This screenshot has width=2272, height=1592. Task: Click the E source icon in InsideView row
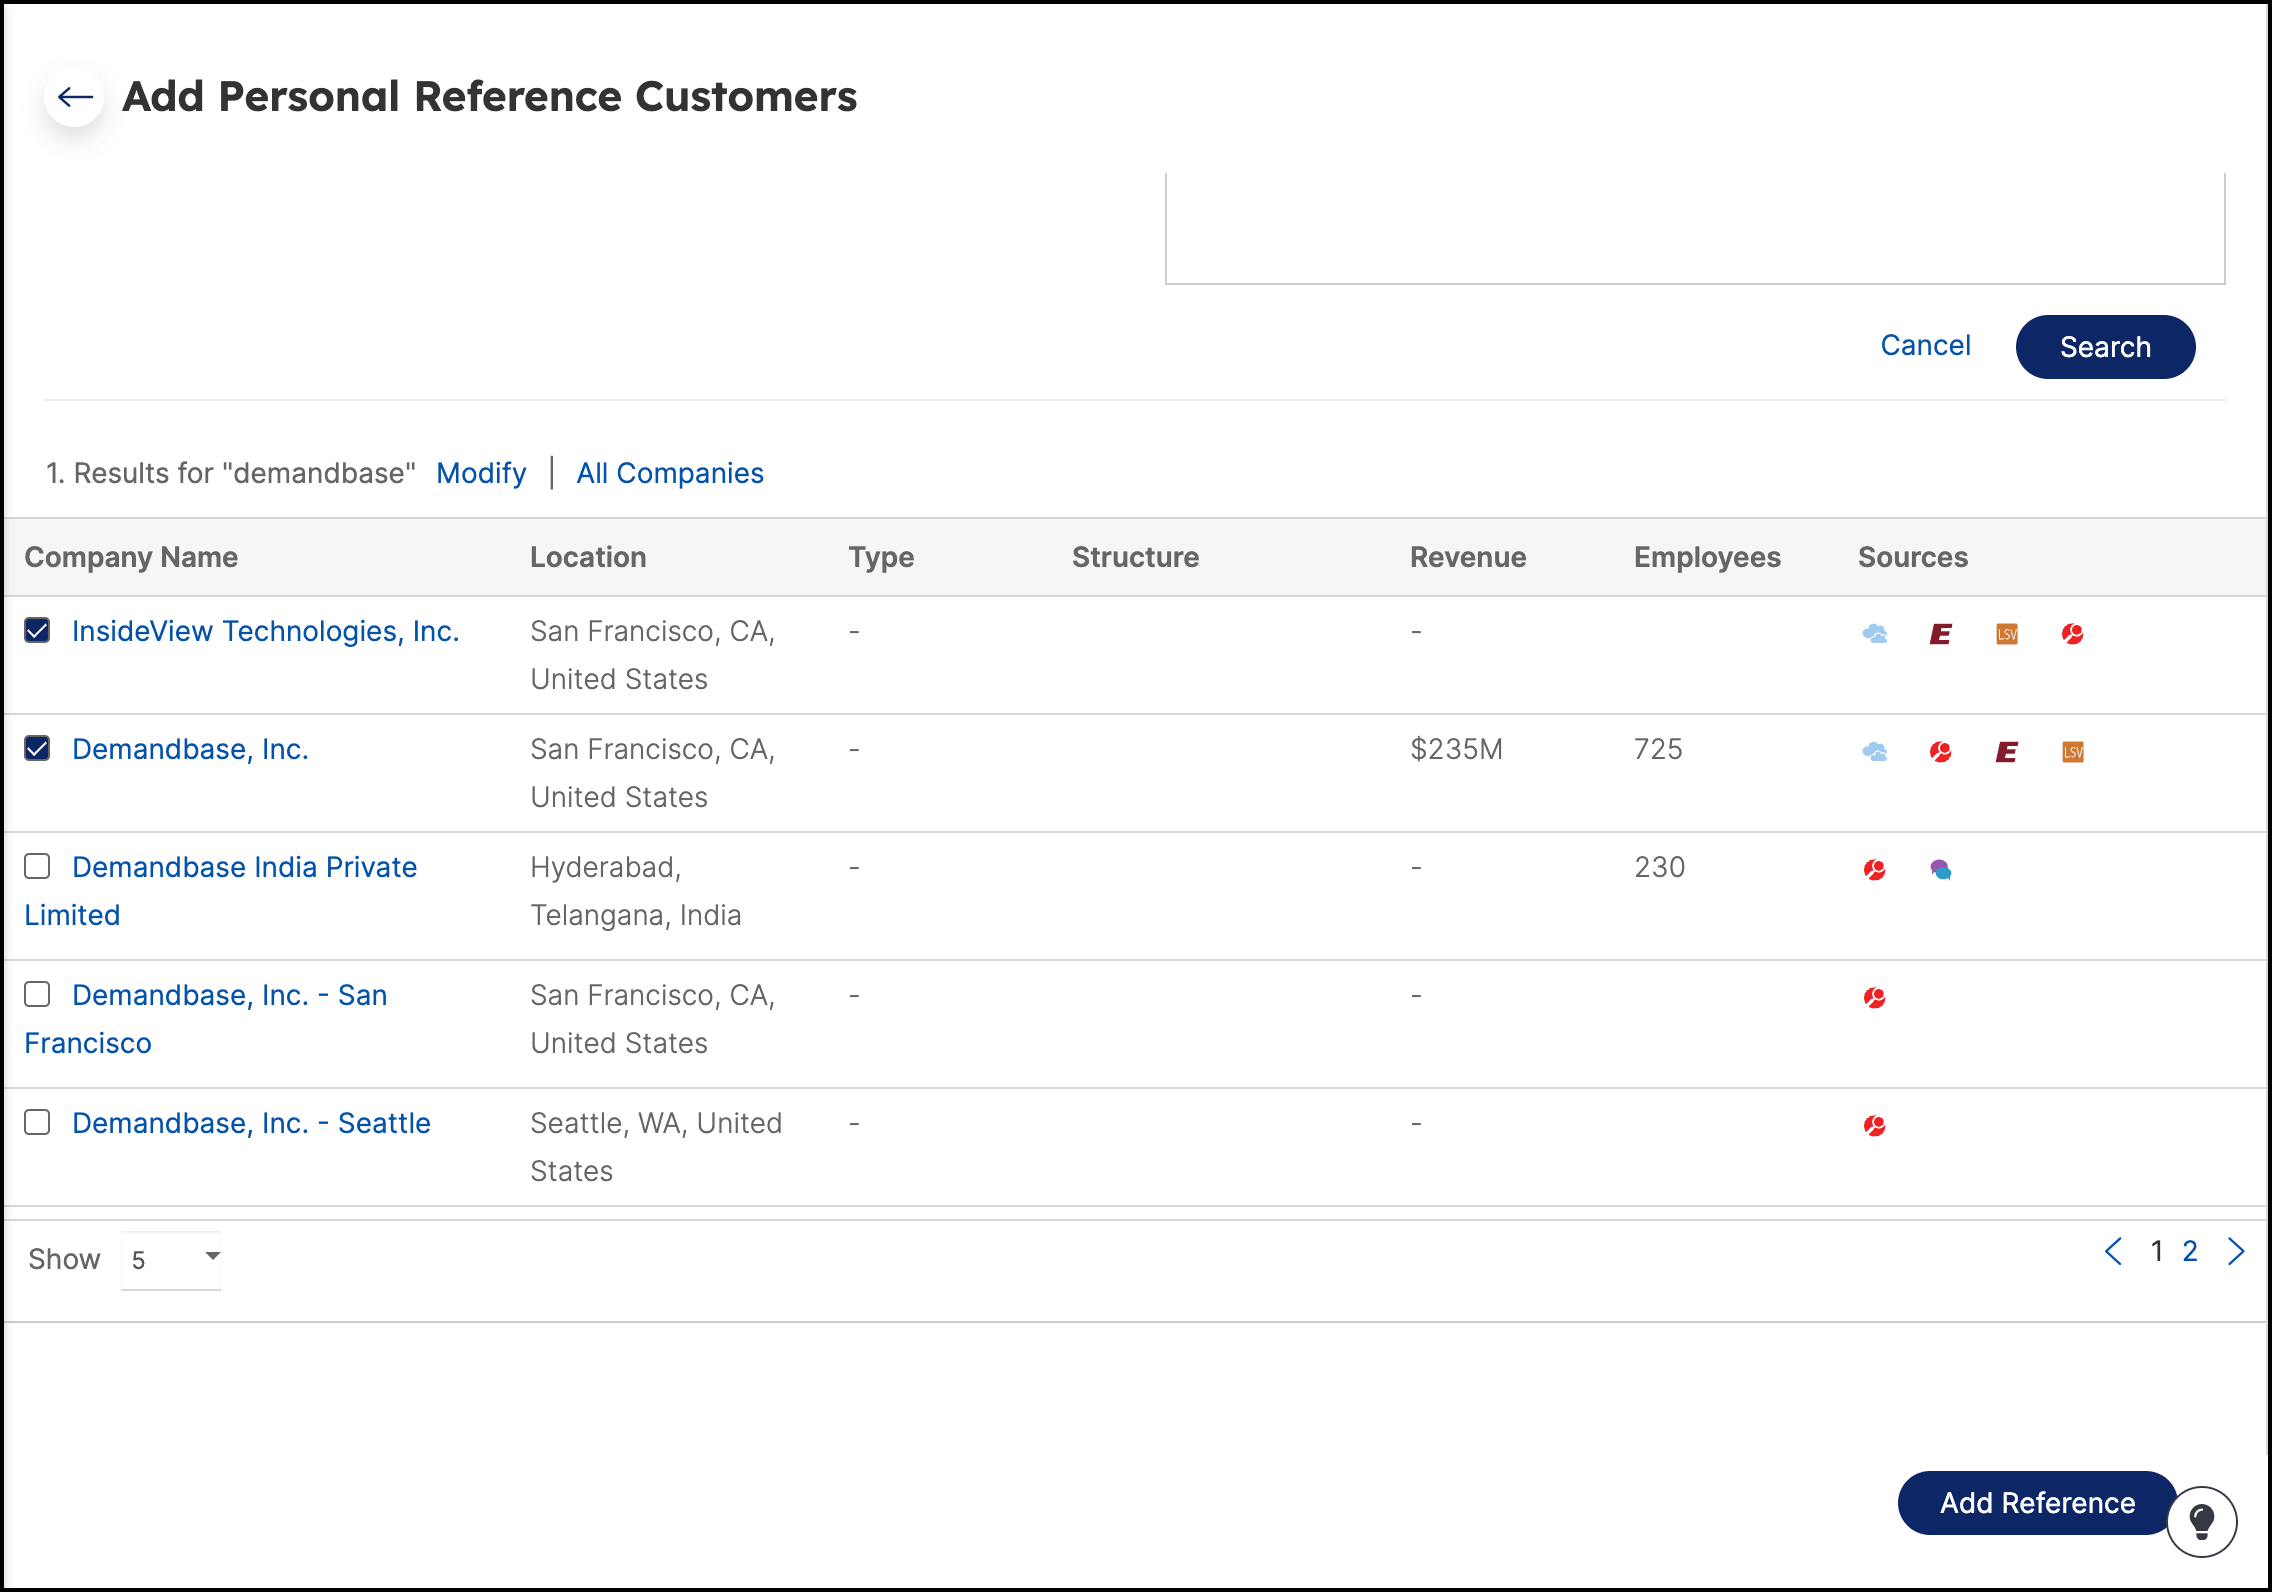pos(1941,633)
